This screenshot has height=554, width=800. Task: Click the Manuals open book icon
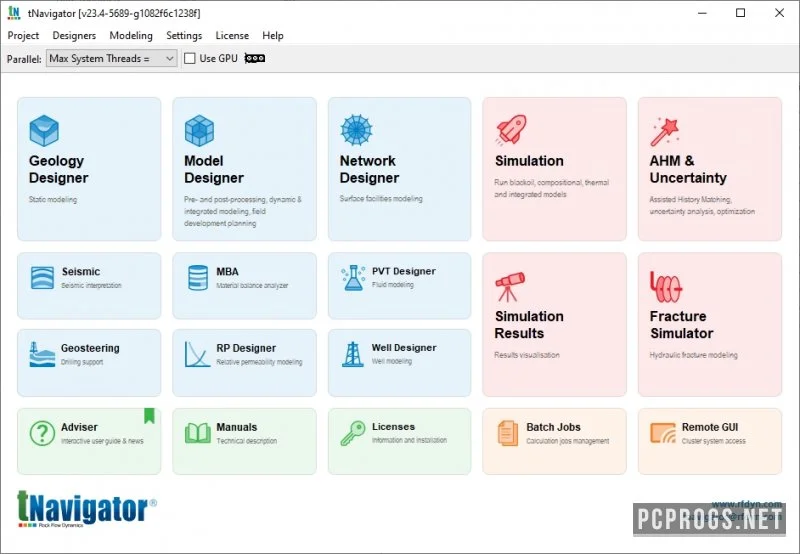(197, 433)
